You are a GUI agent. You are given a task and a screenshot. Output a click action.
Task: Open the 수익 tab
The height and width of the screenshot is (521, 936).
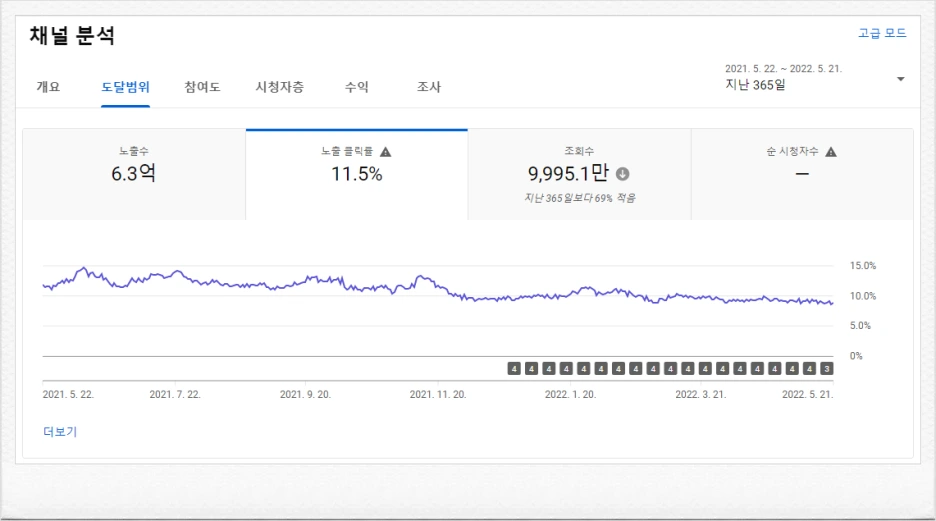point(357,87)
